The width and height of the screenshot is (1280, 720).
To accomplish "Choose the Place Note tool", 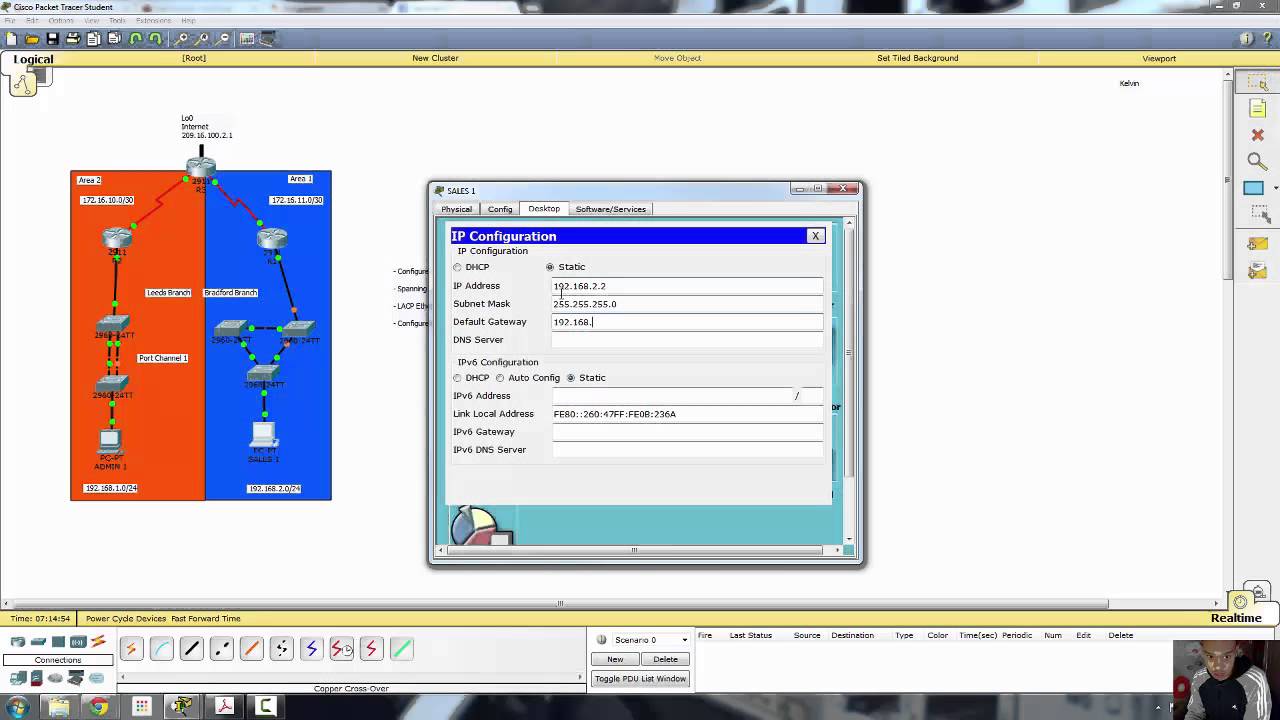I will tap(1257, 109).
